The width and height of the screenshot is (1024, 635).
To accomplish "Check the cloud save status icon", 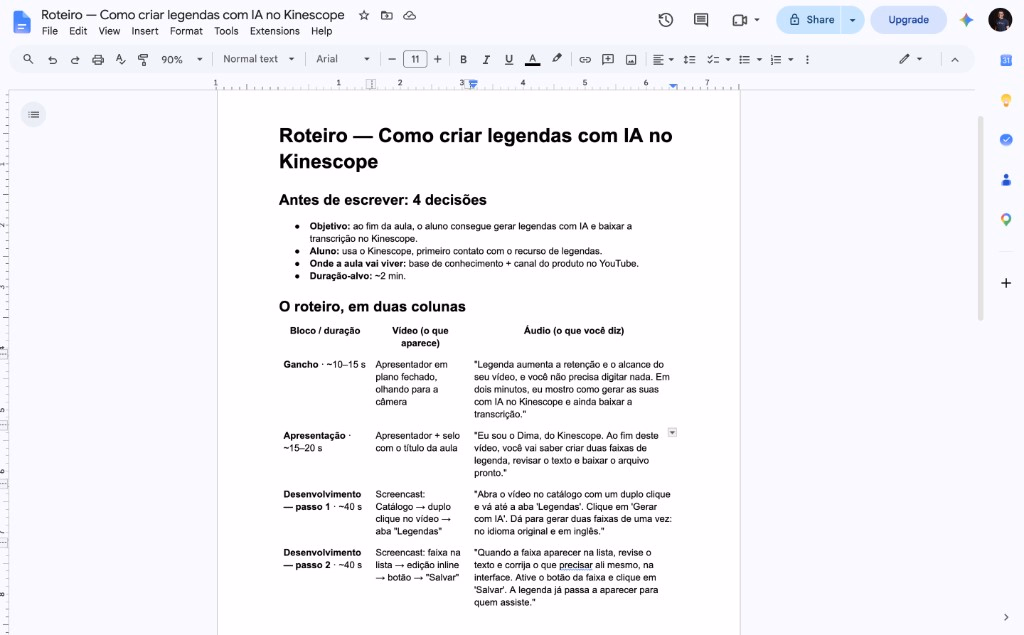I will (409, 15).
